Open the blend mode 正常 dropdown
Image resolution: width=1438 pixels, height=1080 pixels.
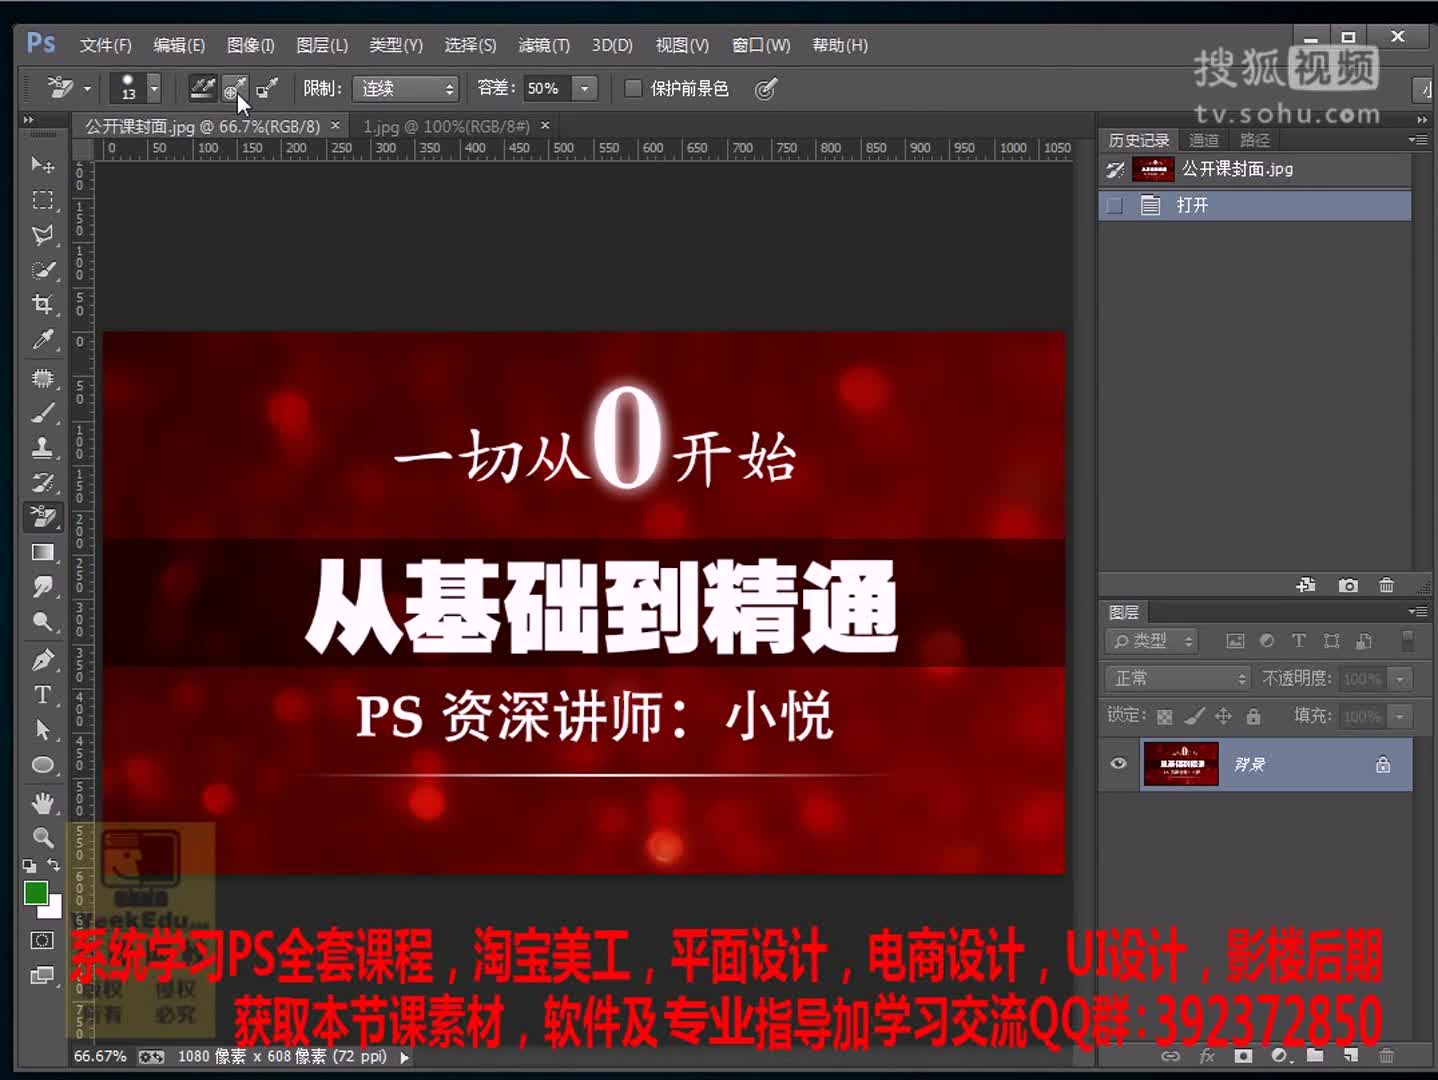click(x=1178, y=678)
